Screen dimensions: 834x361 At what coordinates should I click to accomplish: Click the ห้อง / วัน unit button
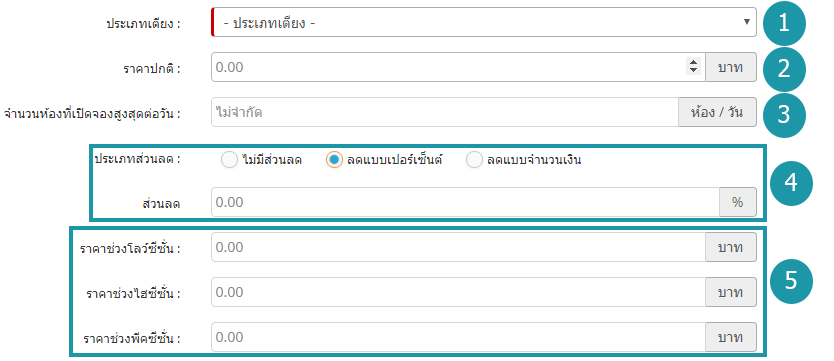coord(718,112)
